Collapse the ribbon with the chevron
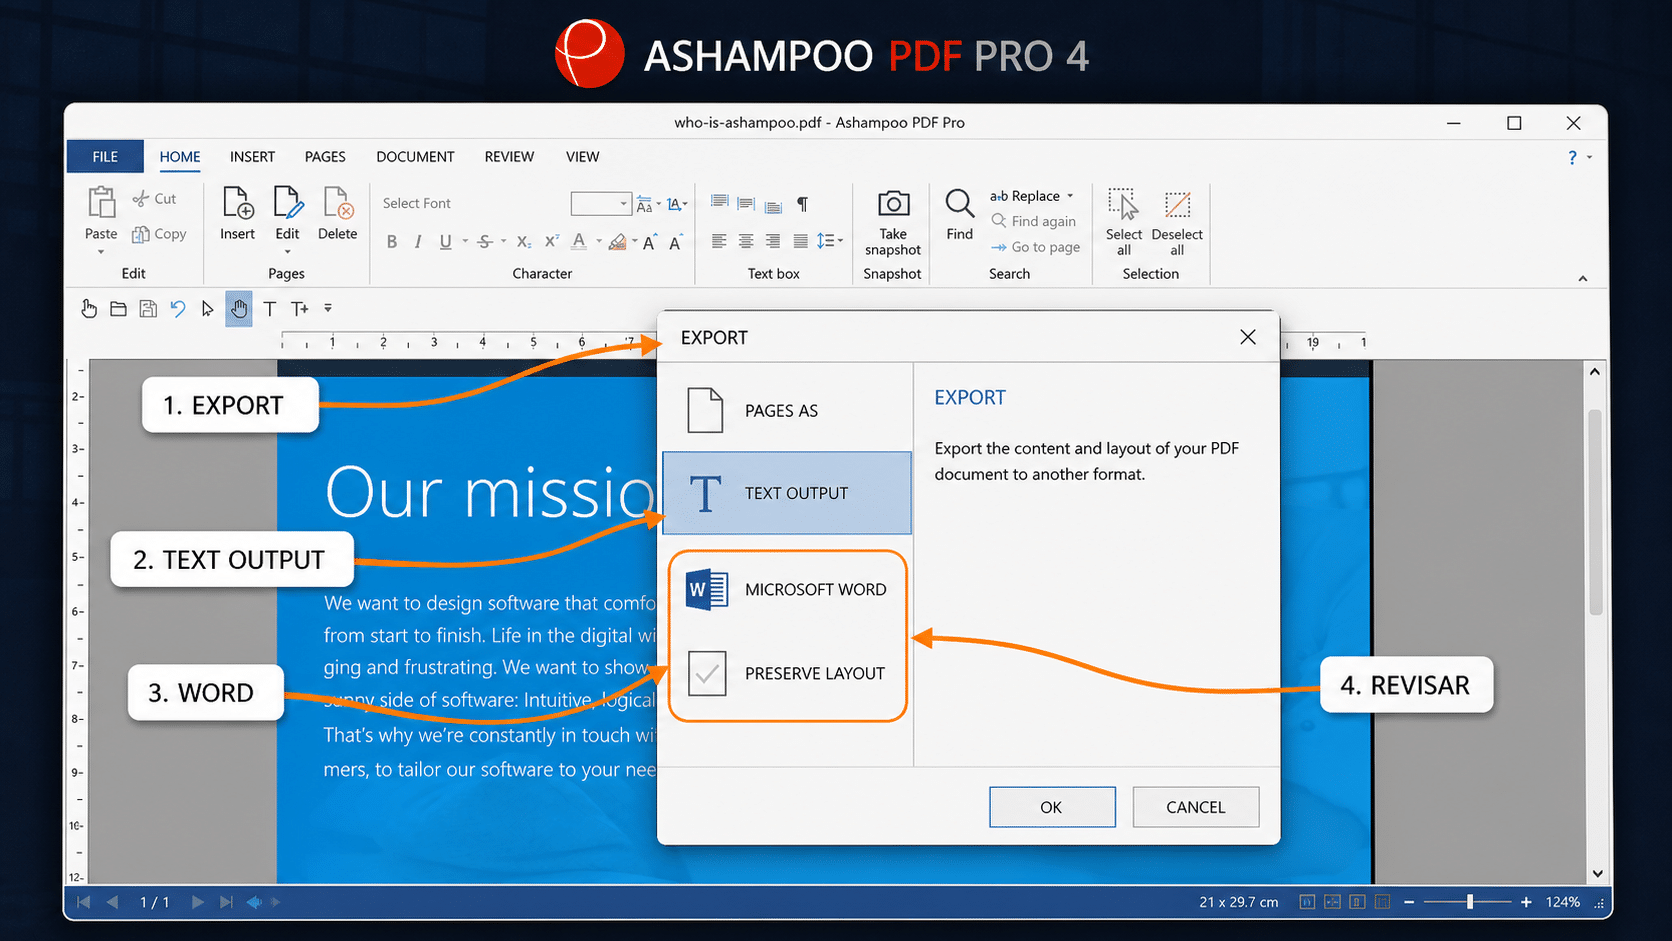Viewport: 1672px width, 941px height. click(1583, 278)
